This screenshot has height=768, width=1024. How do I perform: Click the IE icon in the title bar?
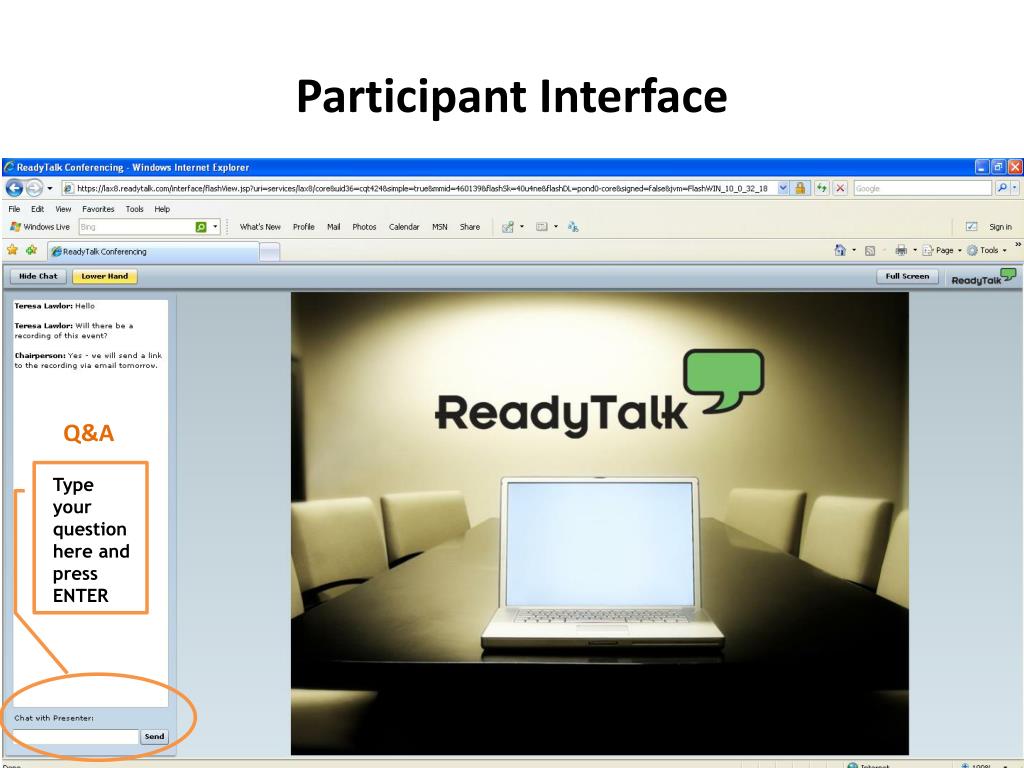click(x=9, y=167)
